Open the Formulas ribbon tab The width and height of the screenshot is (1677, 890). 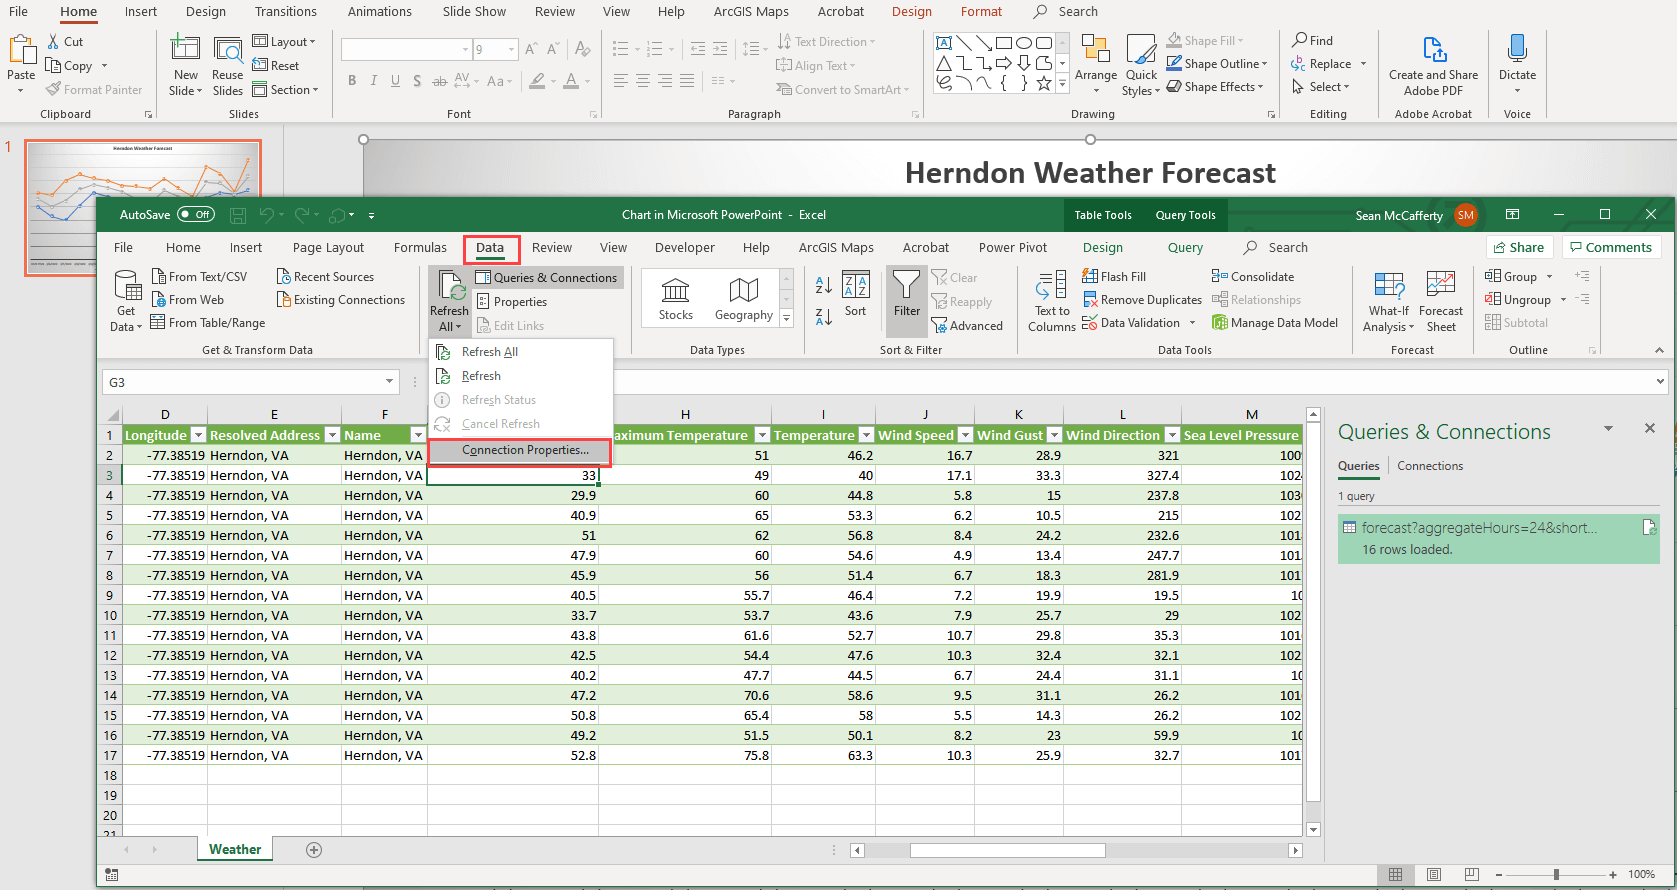click(x=420, y=248)
